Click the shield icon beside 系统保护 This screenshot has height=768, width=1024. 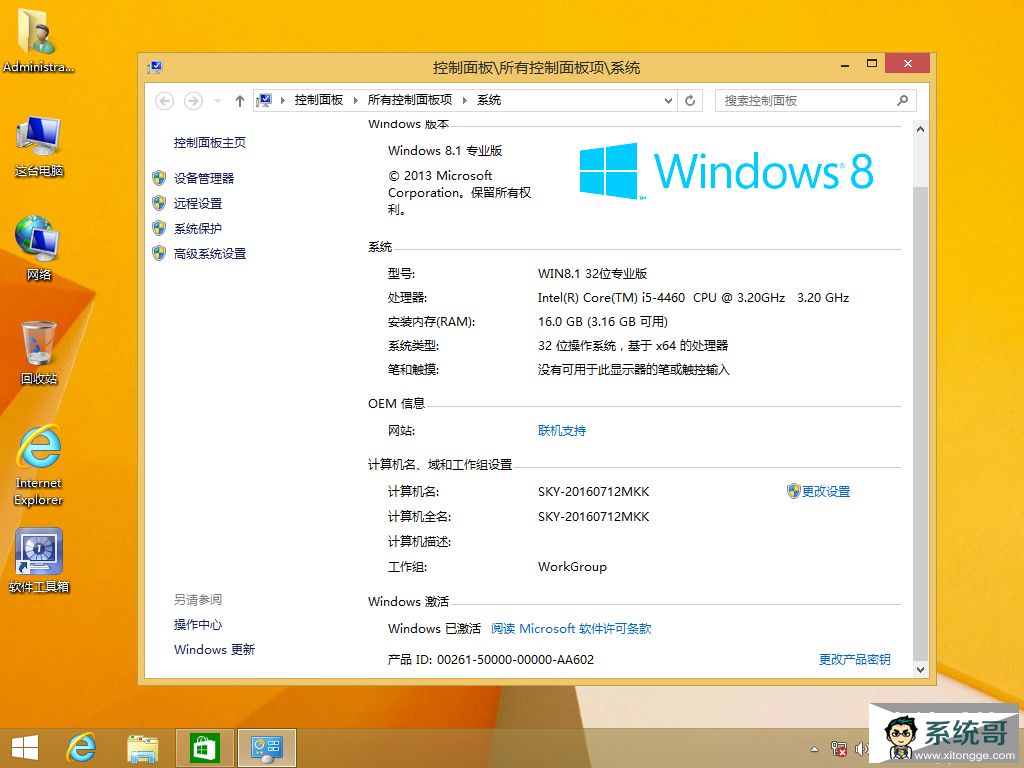pos(159,228)
